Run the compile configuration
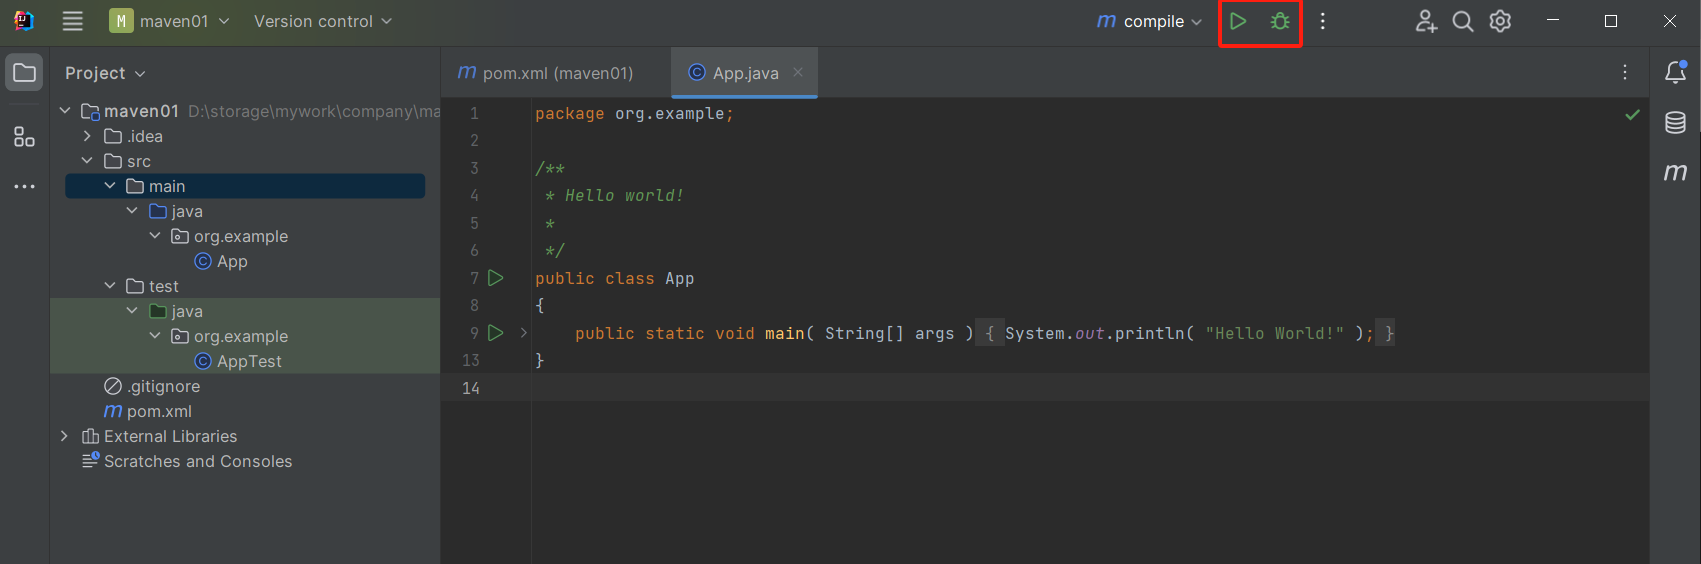 (x=1238, y=21)
